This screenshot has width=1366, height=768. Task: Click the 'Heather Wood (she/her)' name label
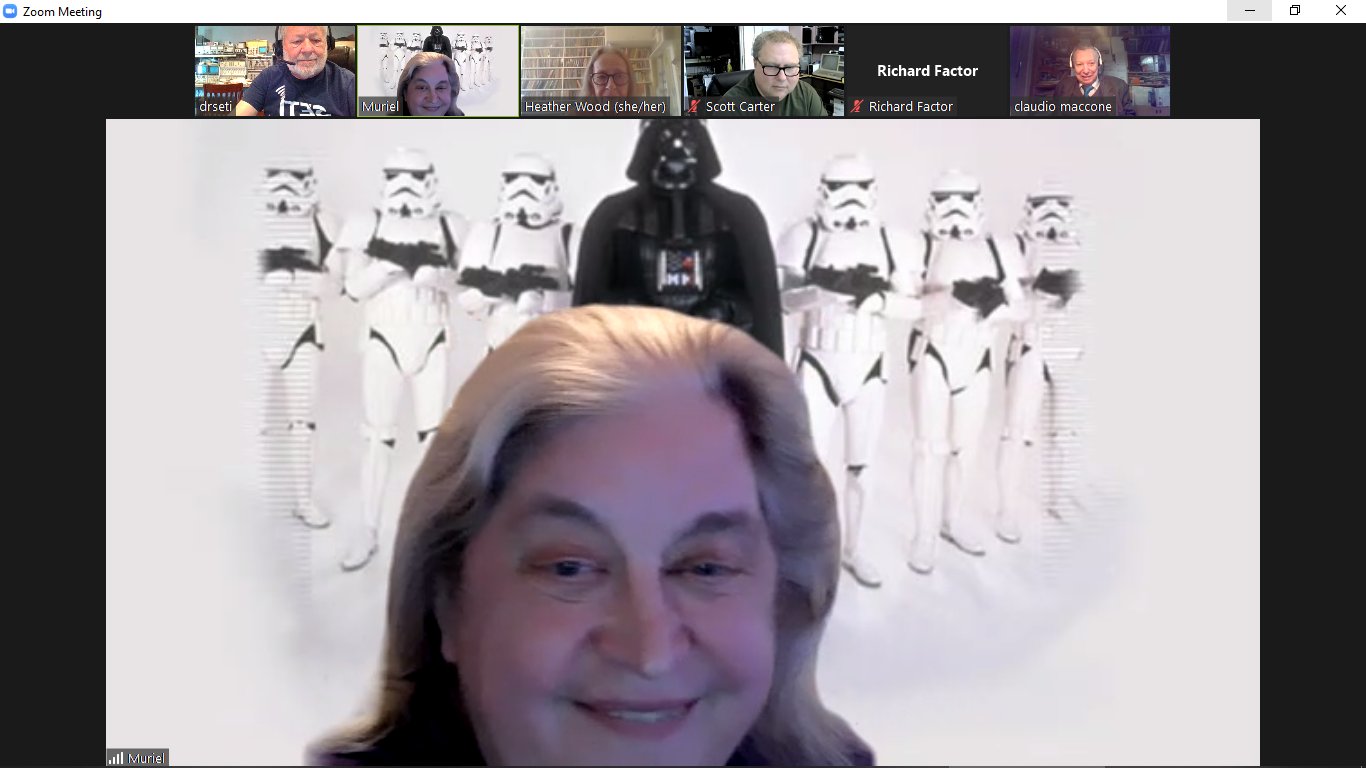[x=595, y=107]
